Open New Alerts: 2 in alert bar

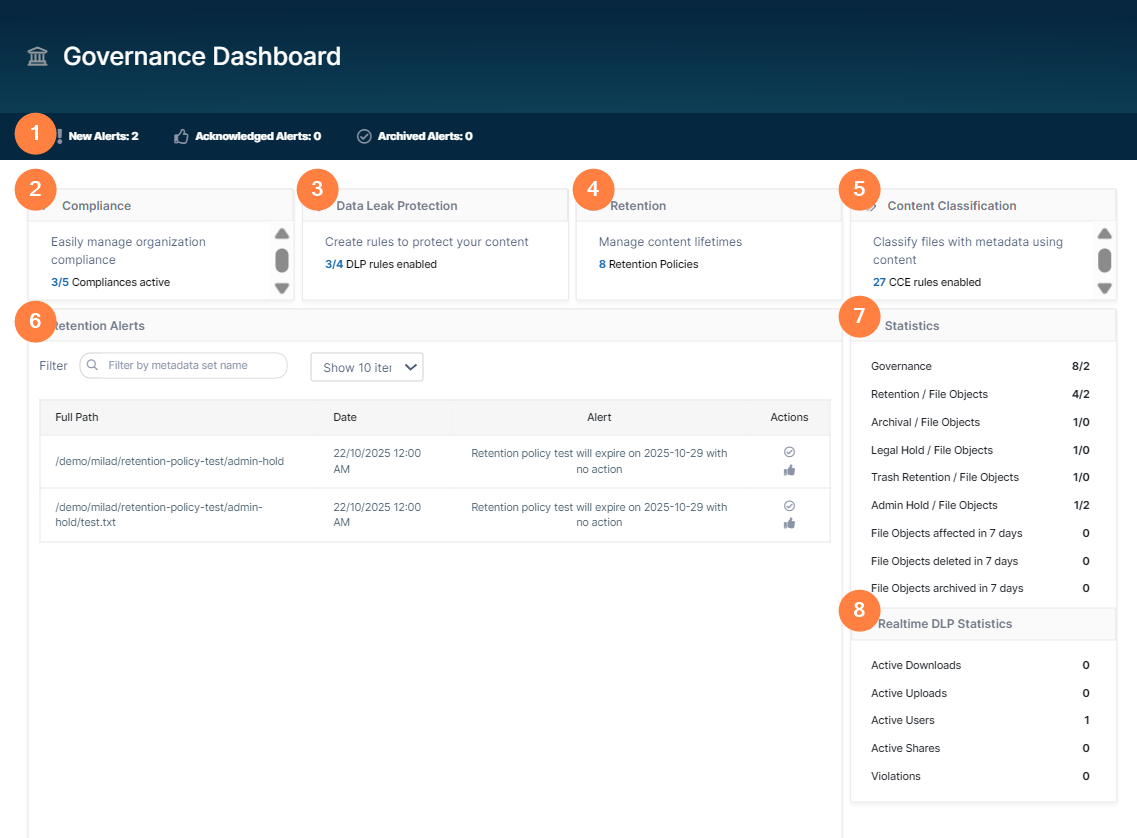tap(103, 136)
